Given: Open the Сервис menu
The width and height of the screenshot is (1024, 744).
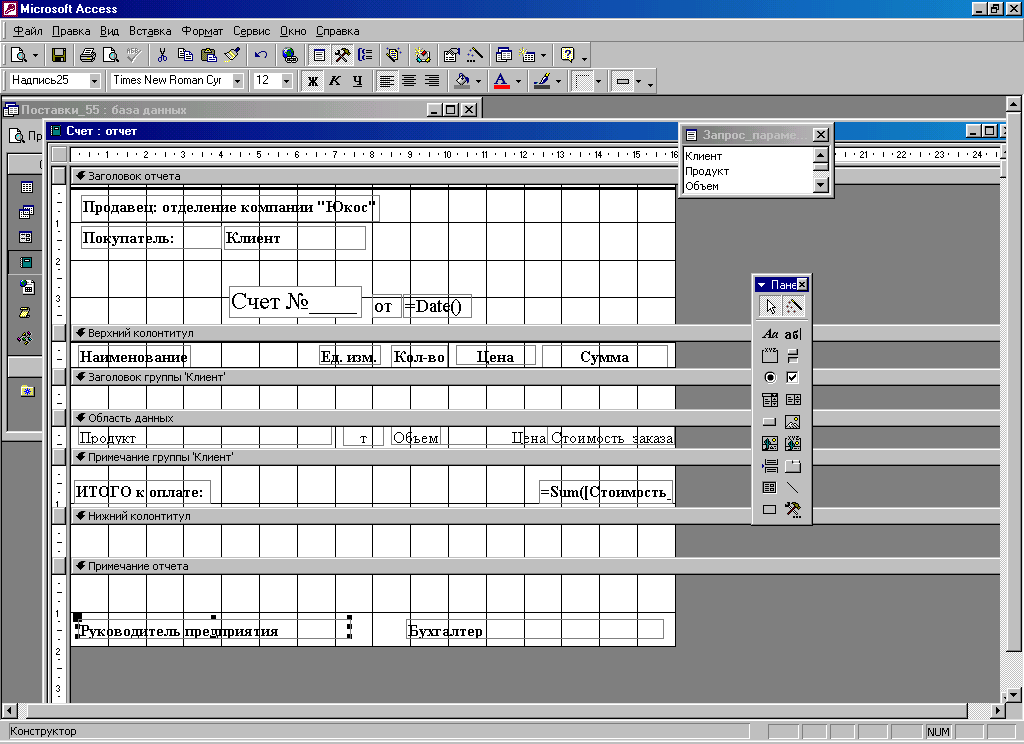Looking at the screenshot, I should 250,31.
